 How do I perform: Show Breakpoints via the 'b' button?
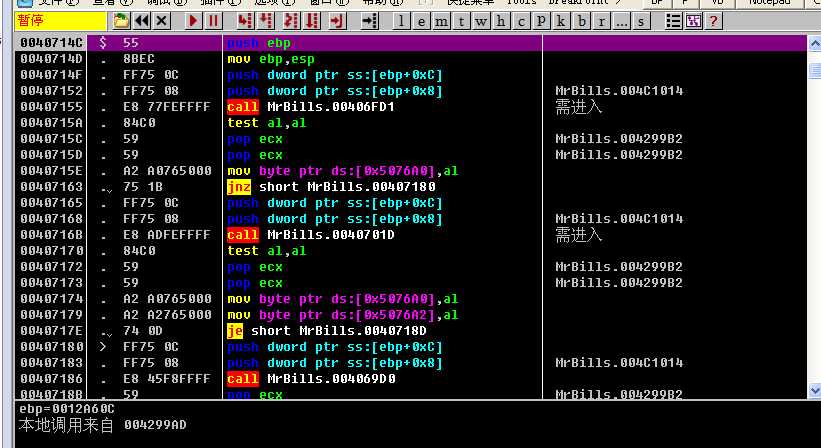click(581, 21)
